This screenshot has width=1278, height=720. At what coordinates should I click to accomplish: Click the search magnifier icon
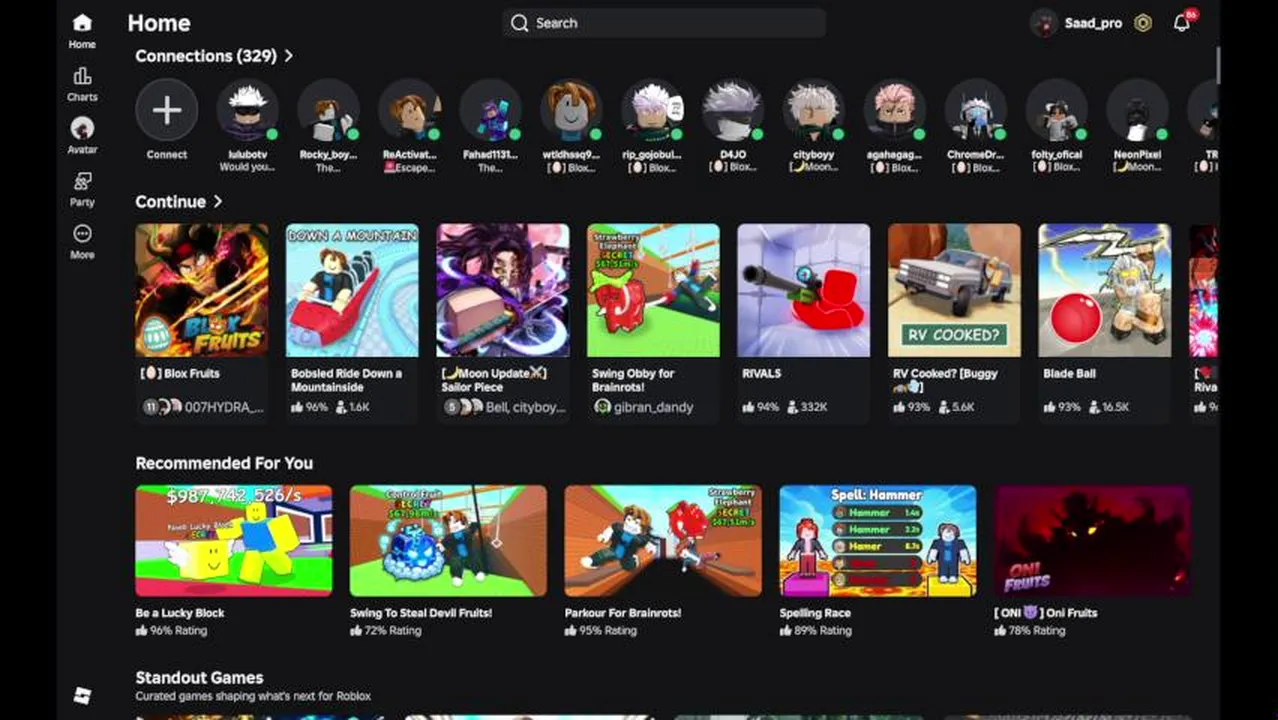point(519,23)
